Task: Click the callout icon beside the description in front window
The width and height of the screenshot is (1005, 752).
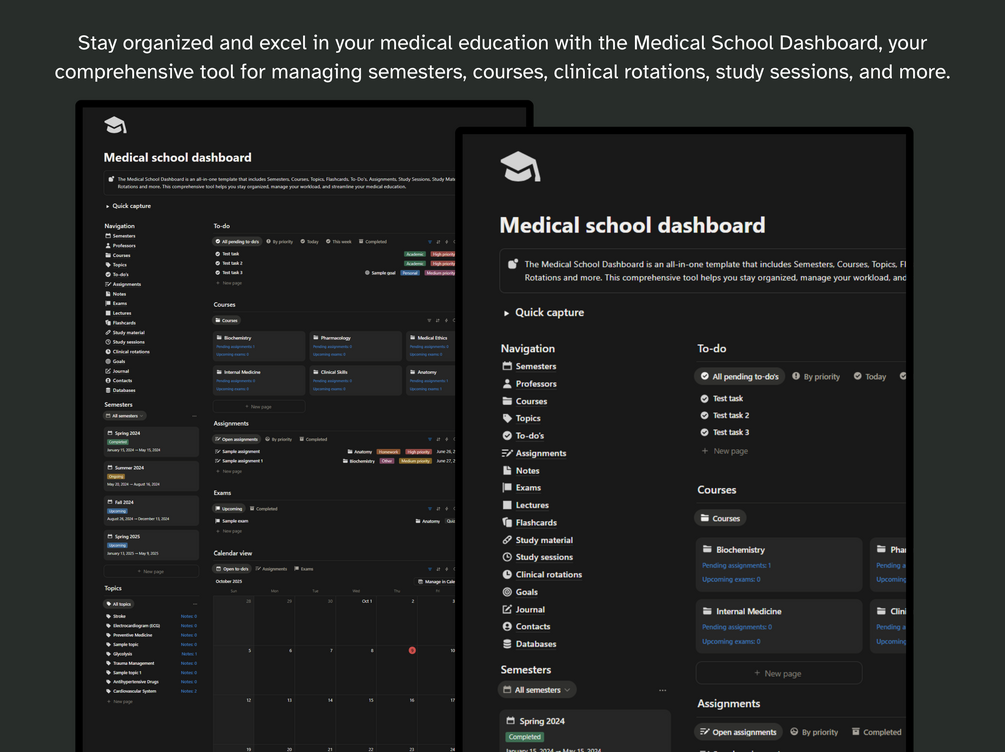Action: 513,264
